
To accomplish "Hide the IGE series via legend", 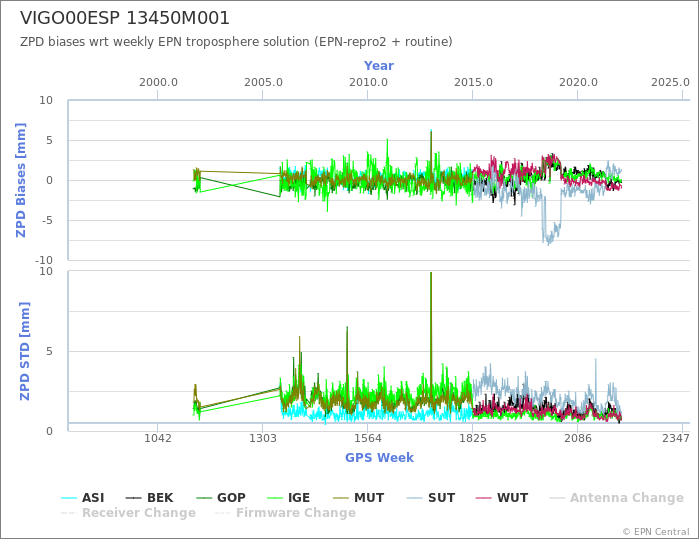I will [x=288, y=498].
